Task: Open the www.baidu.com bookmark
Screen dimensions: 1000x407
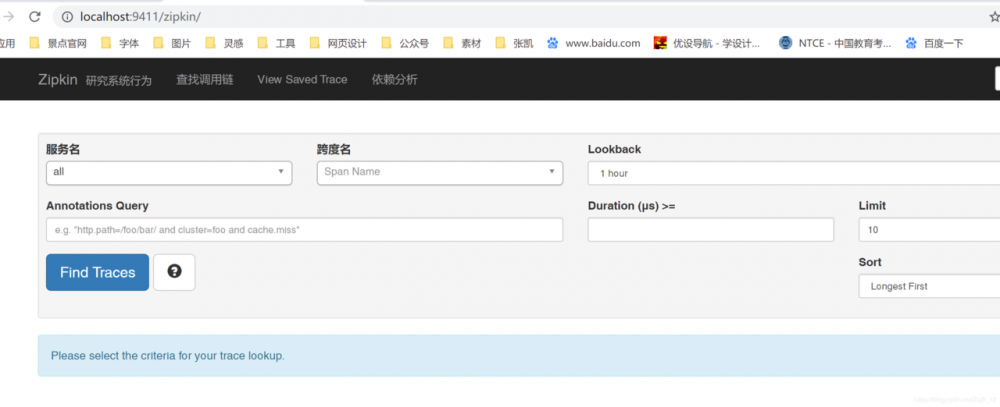Action: [594, 43]
